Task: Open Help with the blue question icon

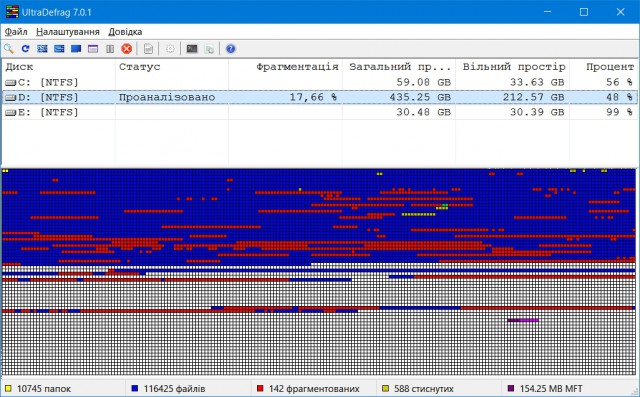Action: coord(231,49)
